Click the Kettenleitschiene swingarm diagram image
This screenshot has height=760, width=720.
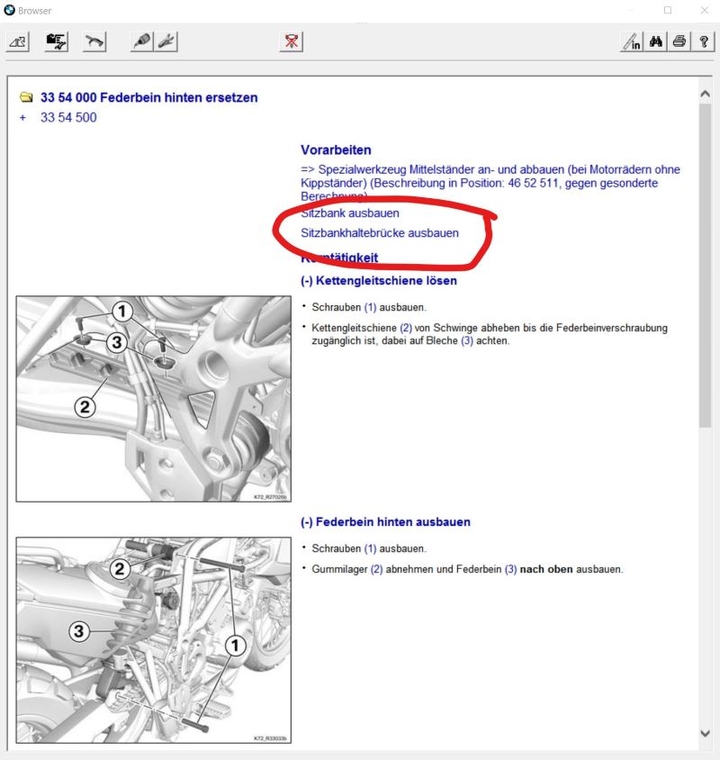tap(154, 399)
